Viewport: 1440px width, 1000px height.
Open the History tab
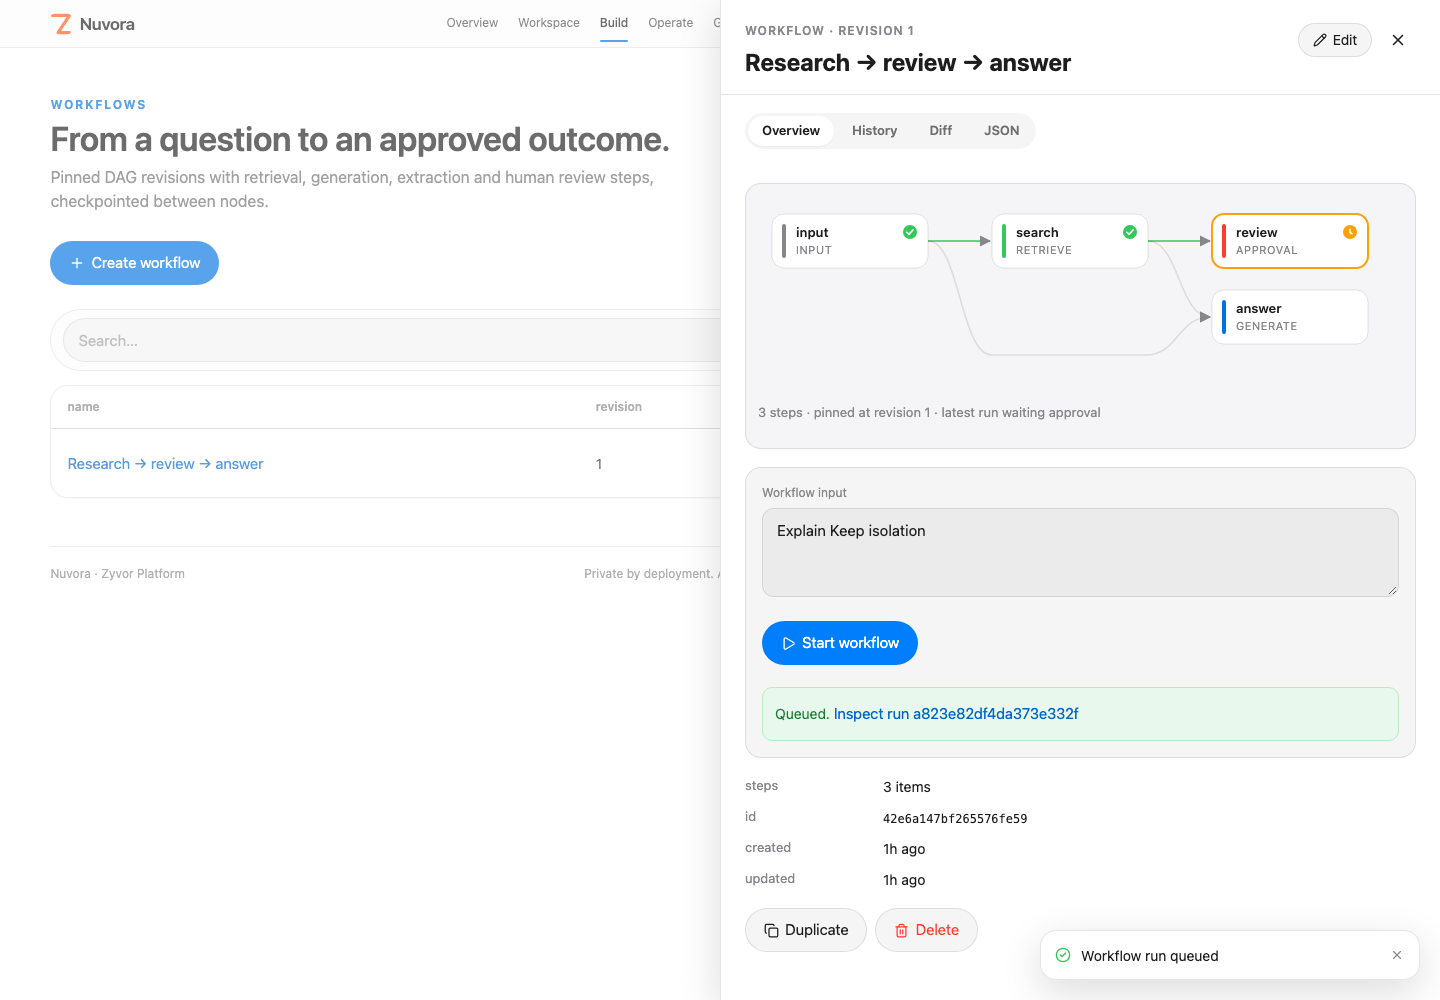874,131
